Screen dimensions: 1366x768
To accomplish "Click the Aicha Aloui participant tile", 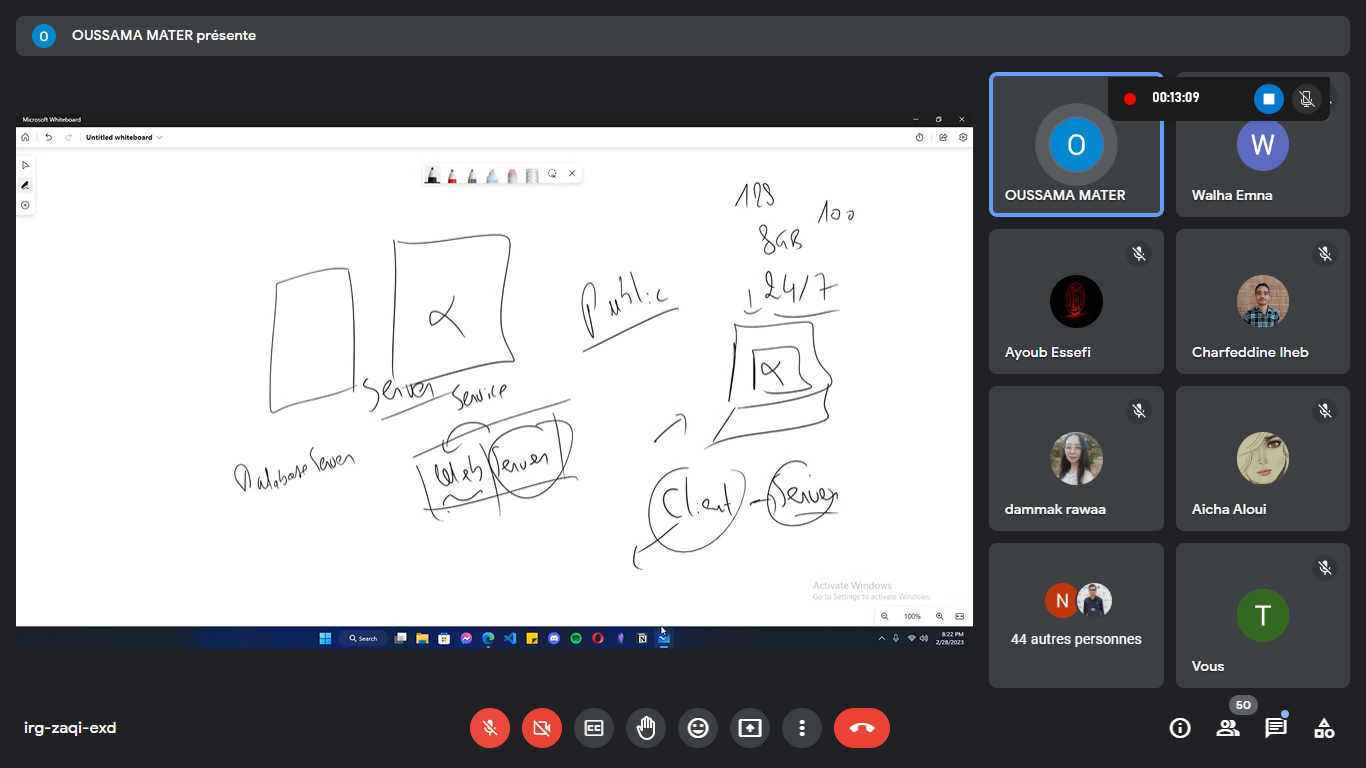I will pyautogui.click(x=1262, y=459).
